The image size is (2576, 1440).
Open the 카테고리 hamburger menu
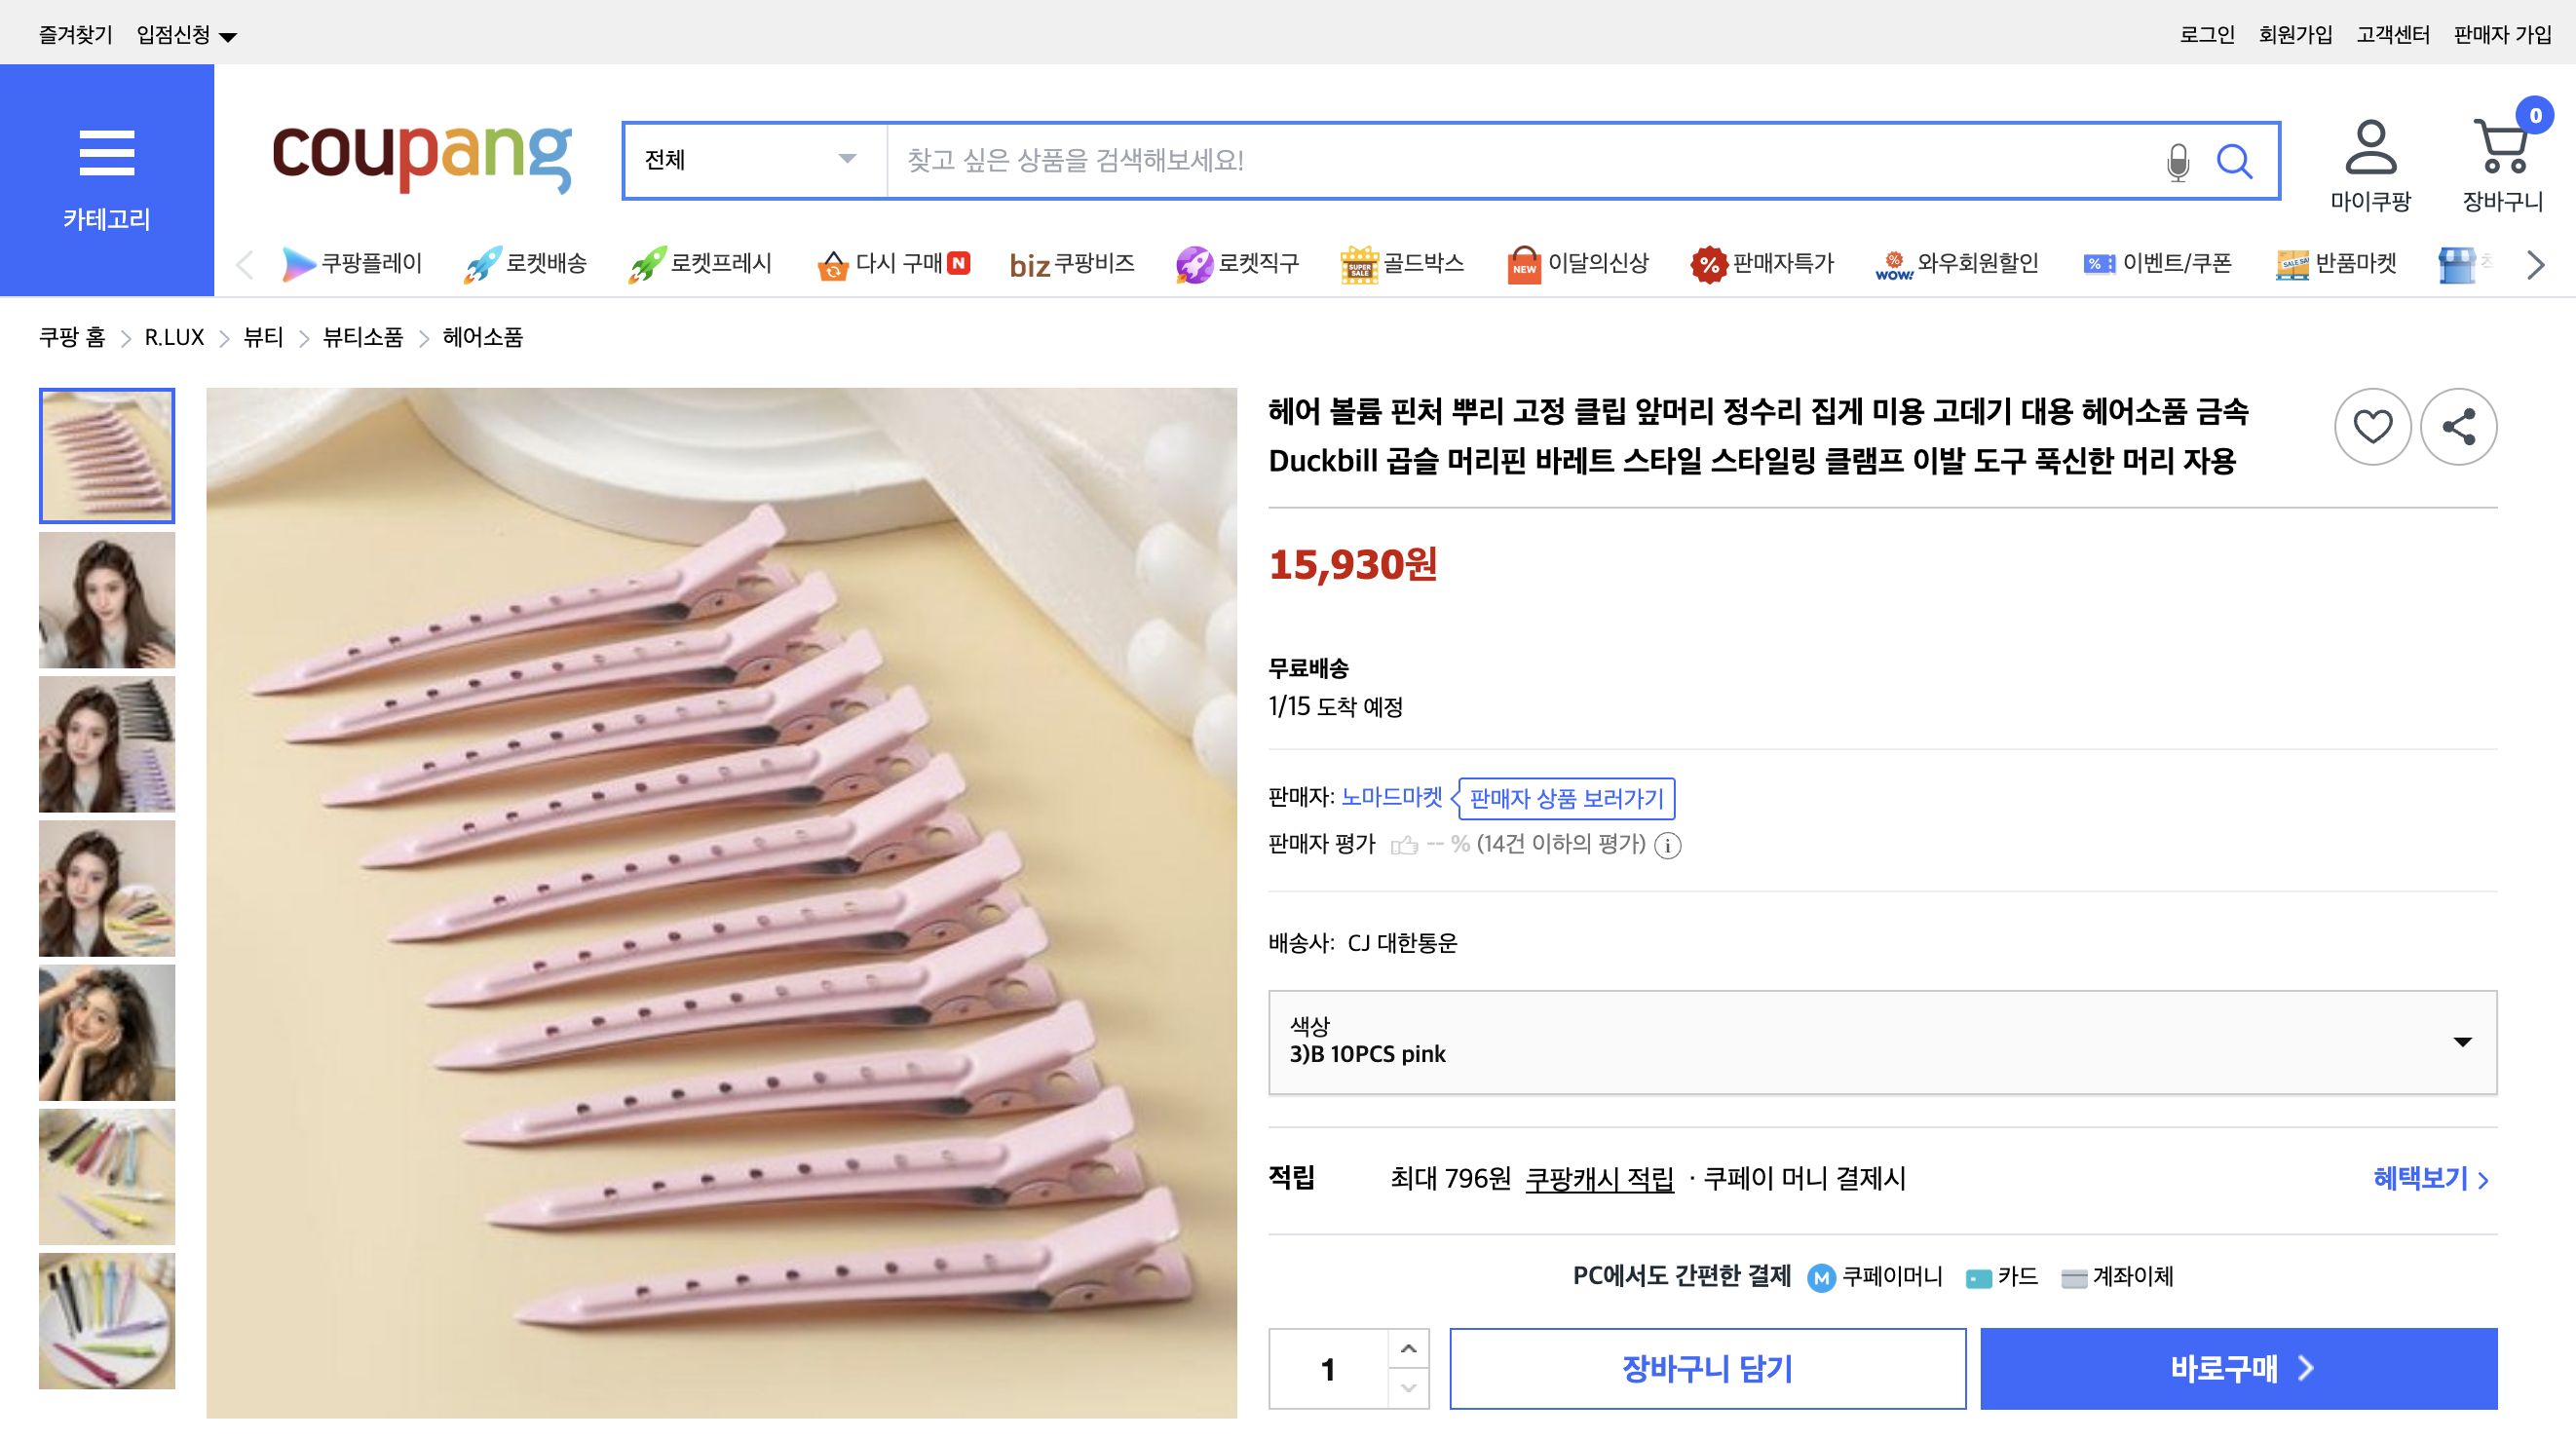pyautogui.click(x=106, y=155)
